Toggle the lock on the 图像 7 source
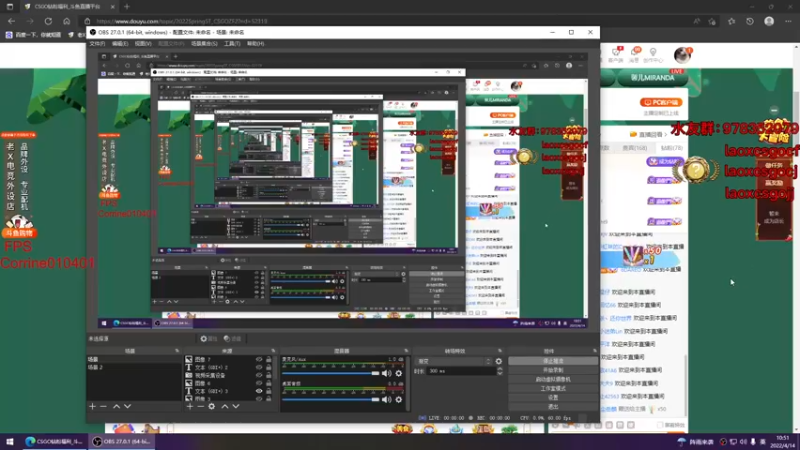Viewport: 800px width, 450px height. (268, 359)
